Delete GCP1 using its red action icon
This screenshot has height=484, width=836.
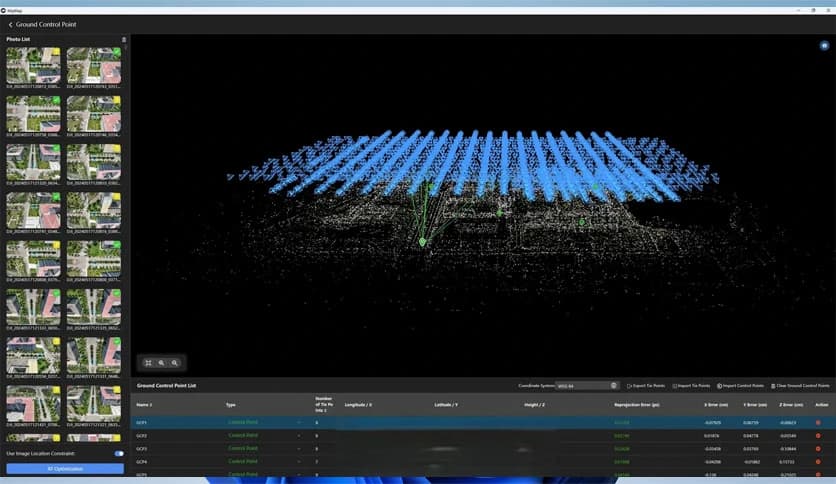tap(818, 423)
